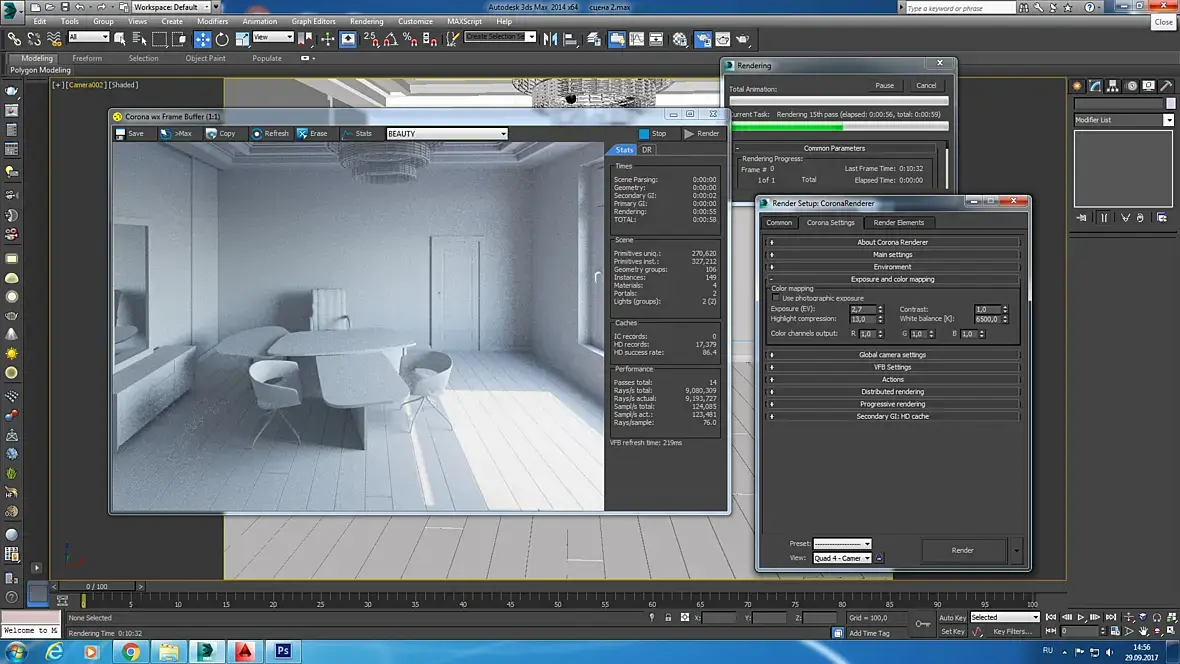Enable Use photographic exposure checkbox

[776, 298]
